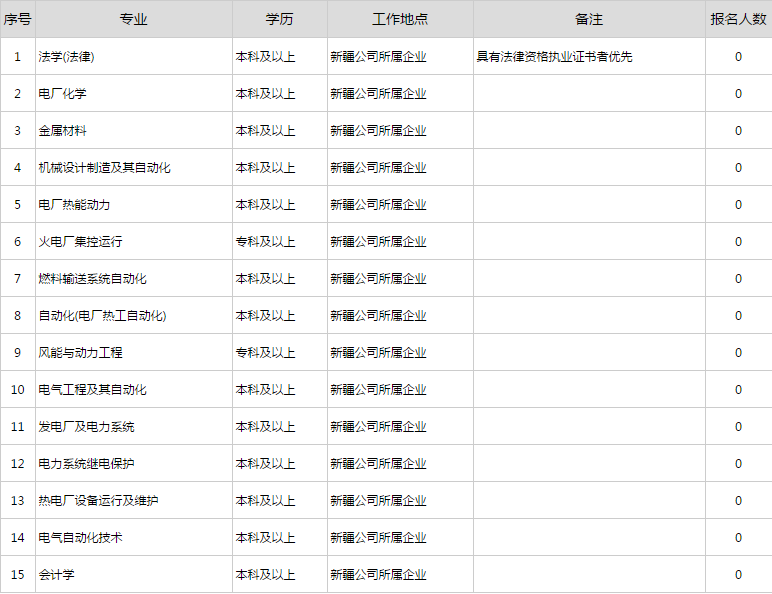Click the 备注 column header
The width and height of the screenshot is (772, 594).
coord(589,19)
